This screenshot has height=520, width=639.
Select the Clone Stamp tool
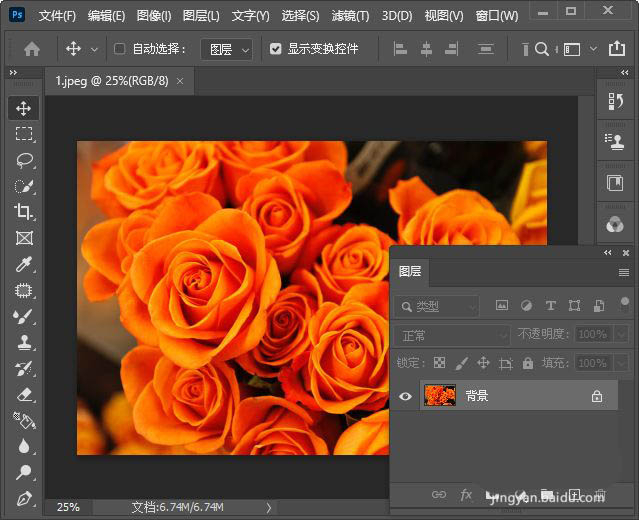click(24, 342)
